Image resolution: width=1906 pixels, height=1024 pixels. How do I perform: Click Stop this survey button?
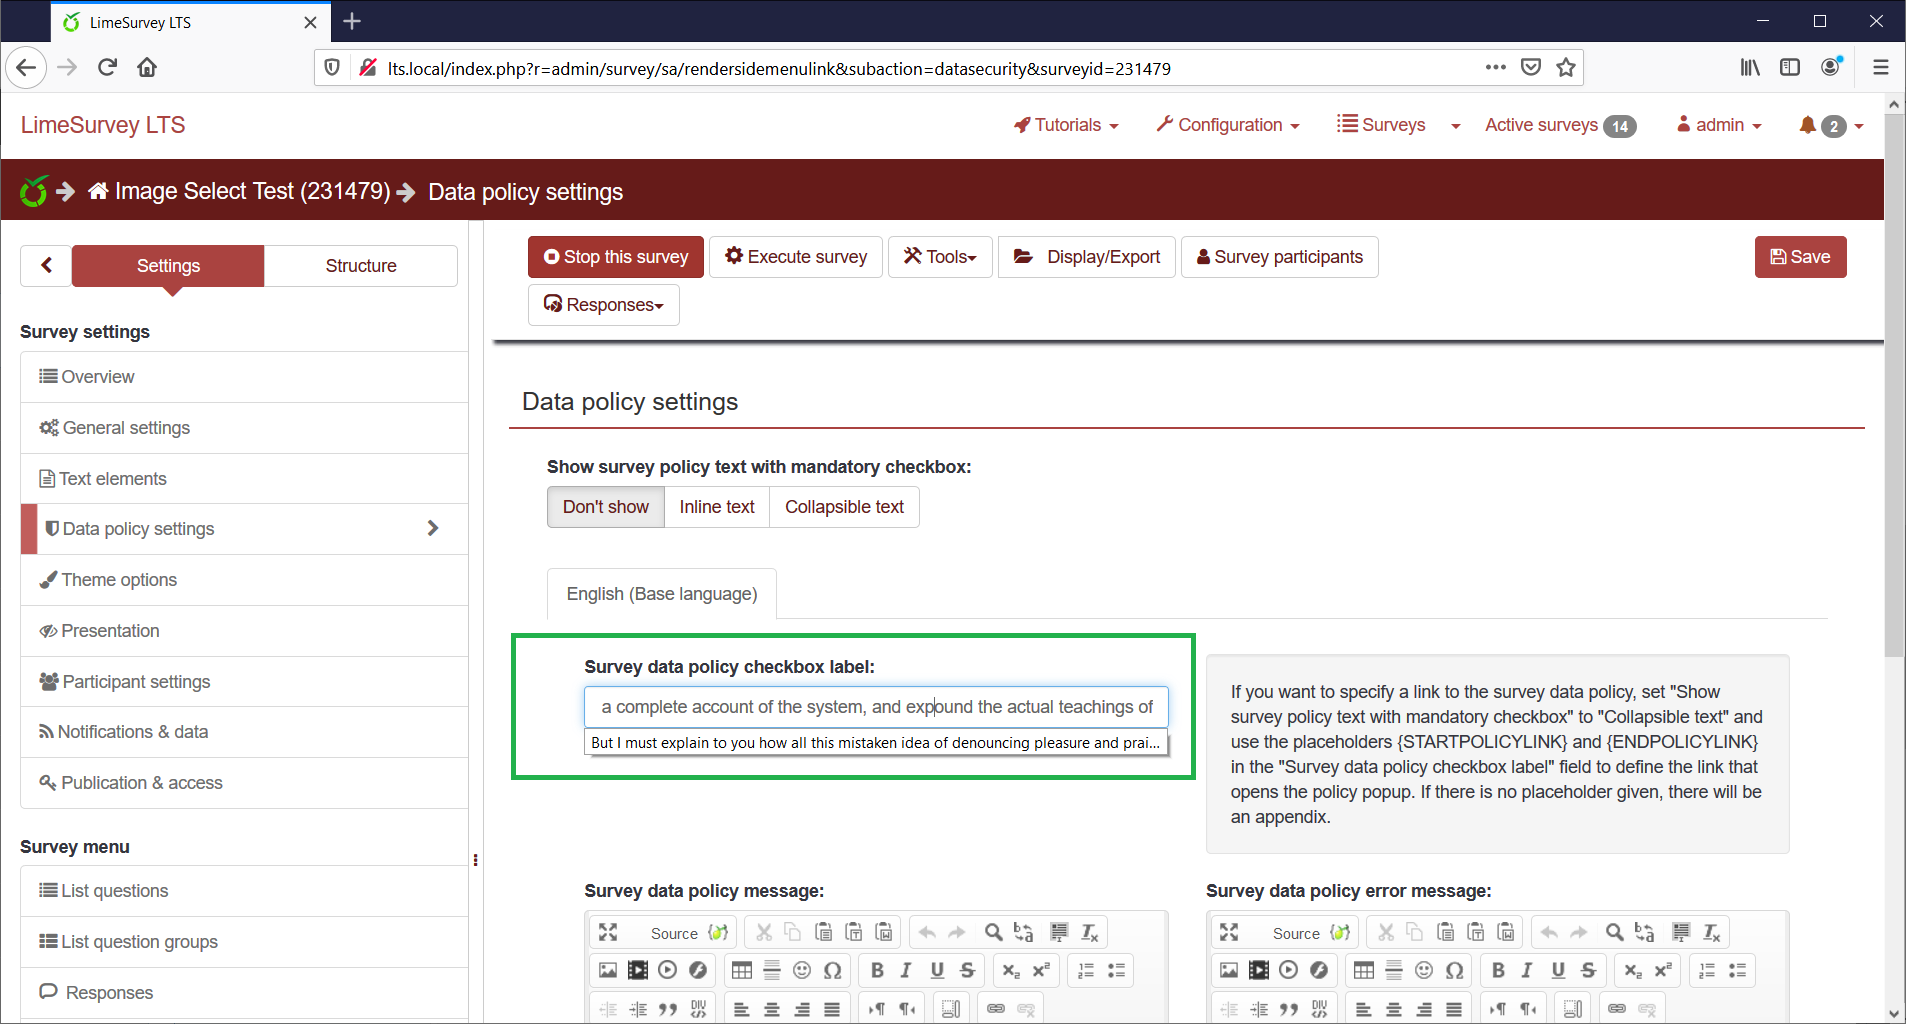pyautogui.click(x=616, y=257)
